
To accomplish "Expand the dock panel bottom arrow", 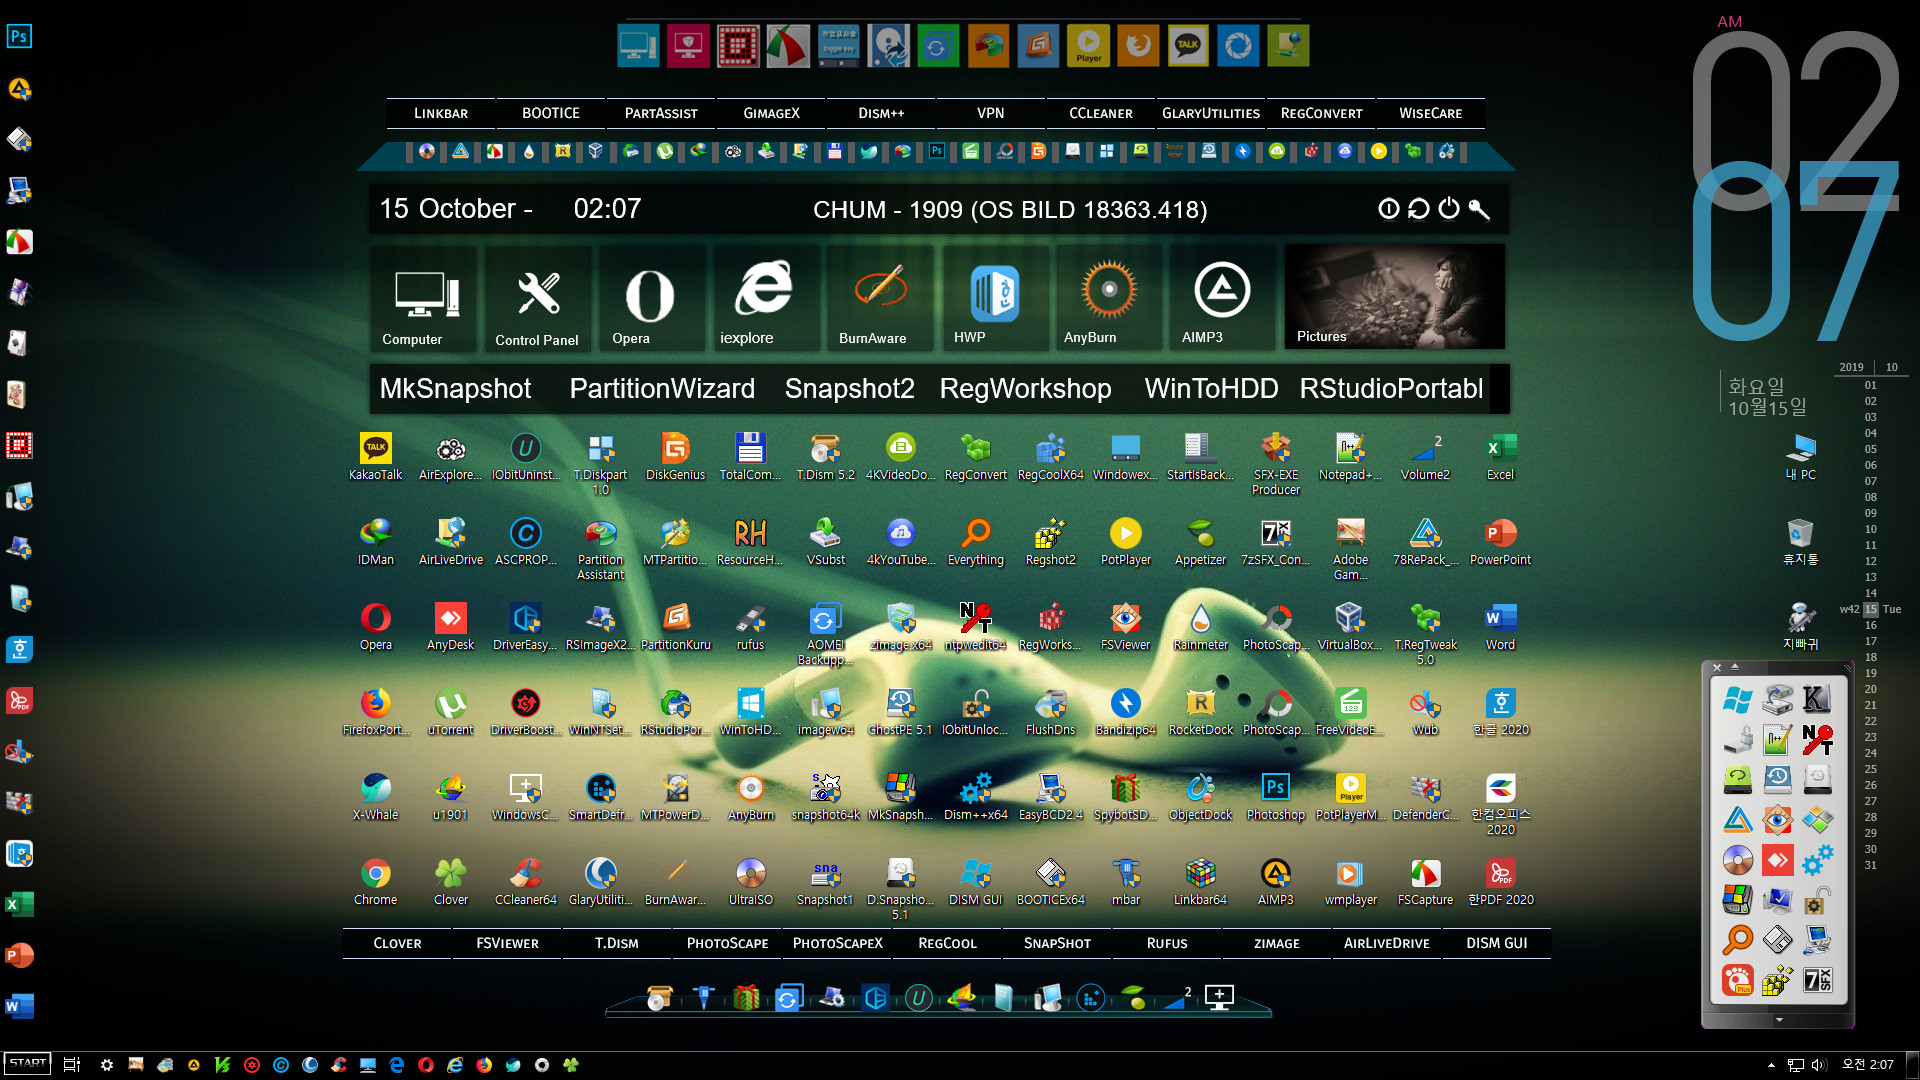I will (x=1779, y=1020).
